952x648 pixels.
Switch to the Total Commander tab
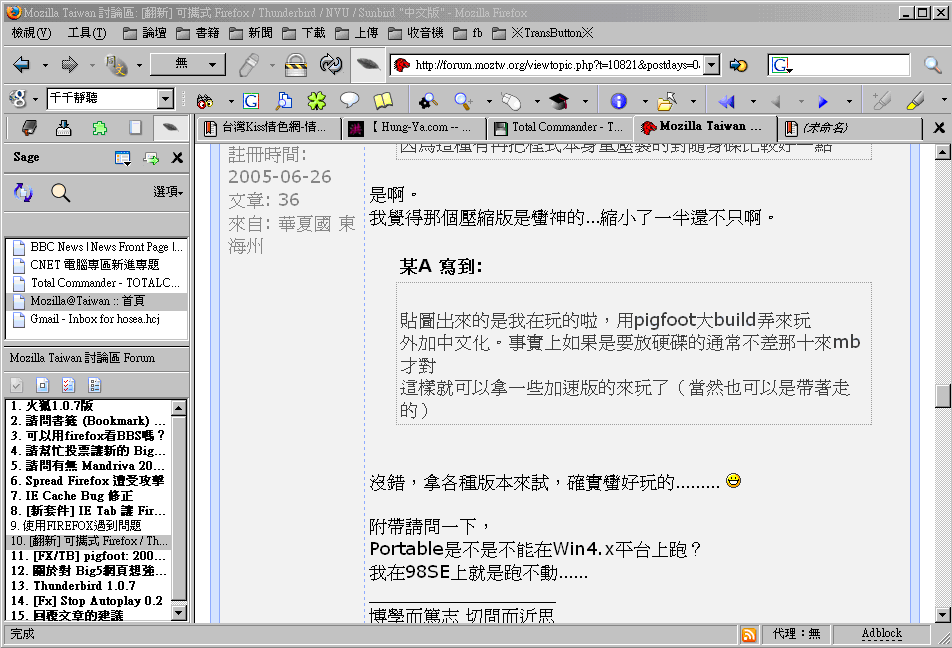[560, 128]
